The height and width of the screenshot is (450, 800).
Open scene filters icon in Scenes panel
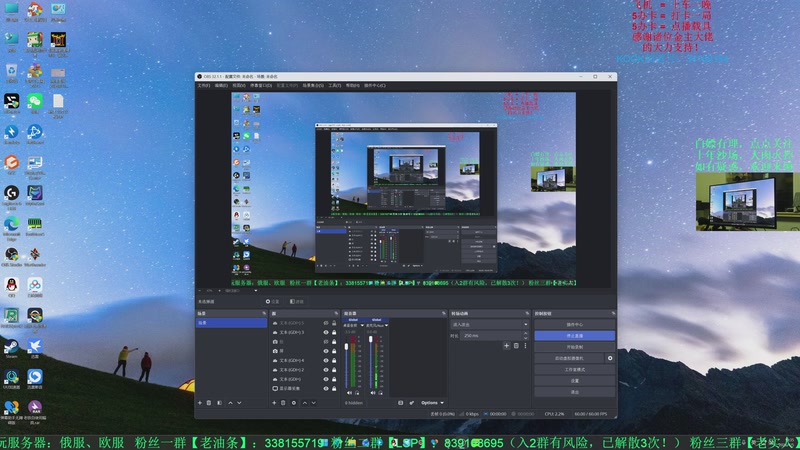219,403
